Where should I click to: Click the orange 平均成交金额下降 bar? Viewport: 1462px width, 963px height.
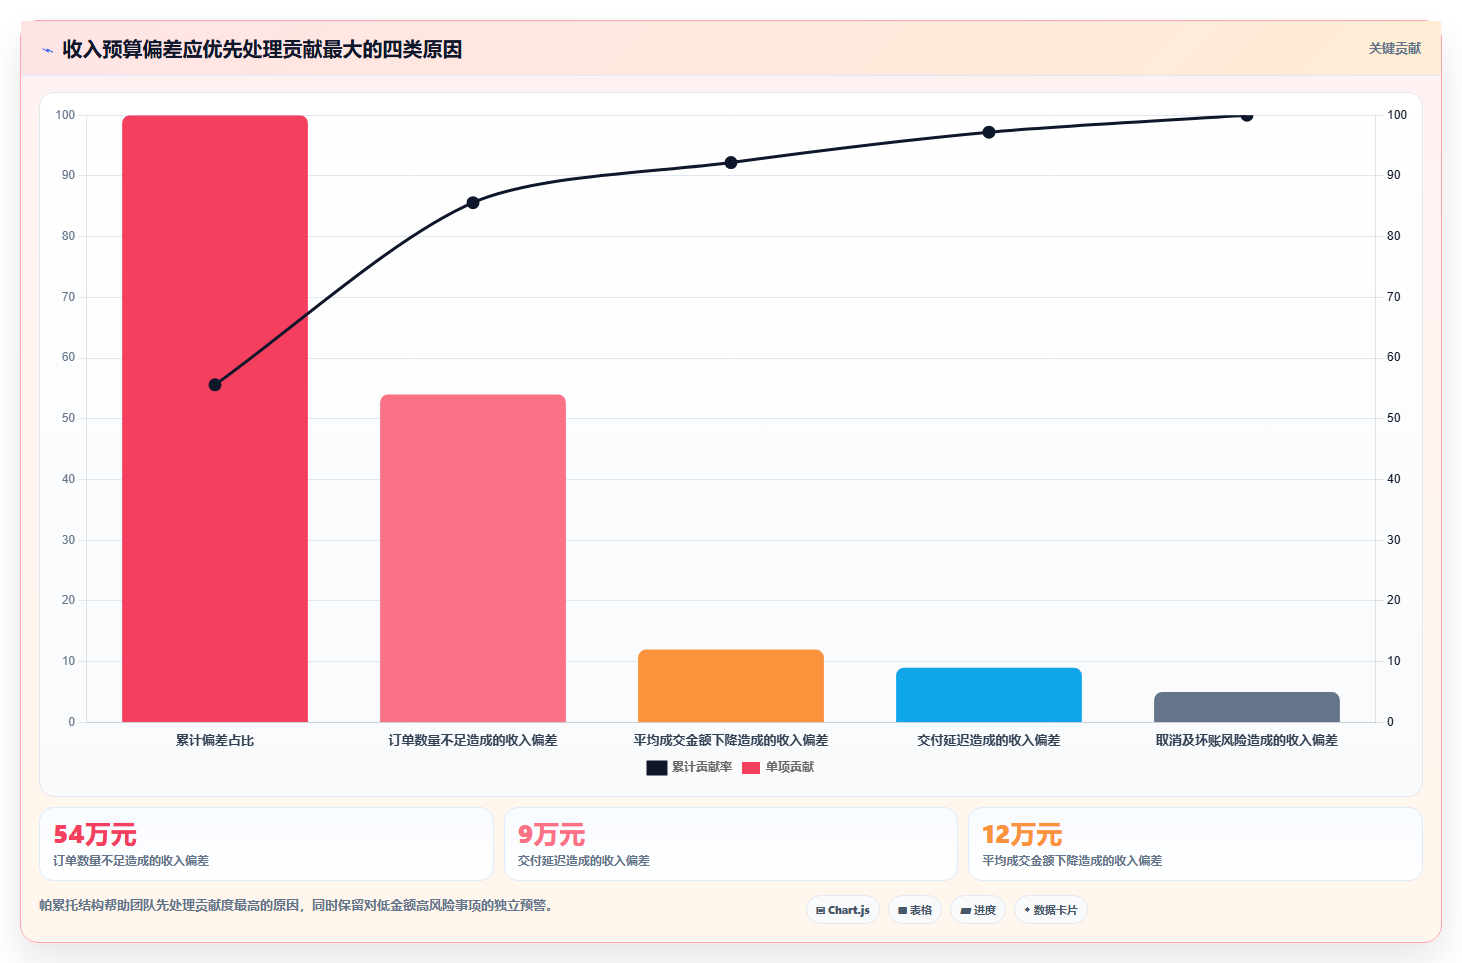[x=731, y=686]
